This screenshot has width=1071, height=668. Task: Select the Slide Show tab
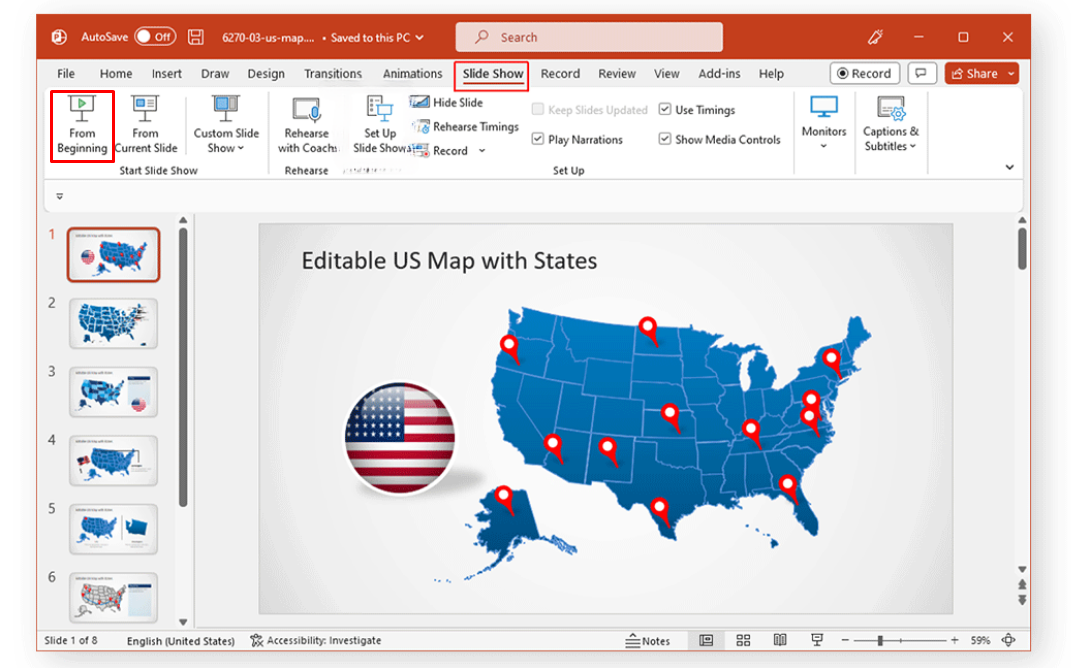point(492,74)
